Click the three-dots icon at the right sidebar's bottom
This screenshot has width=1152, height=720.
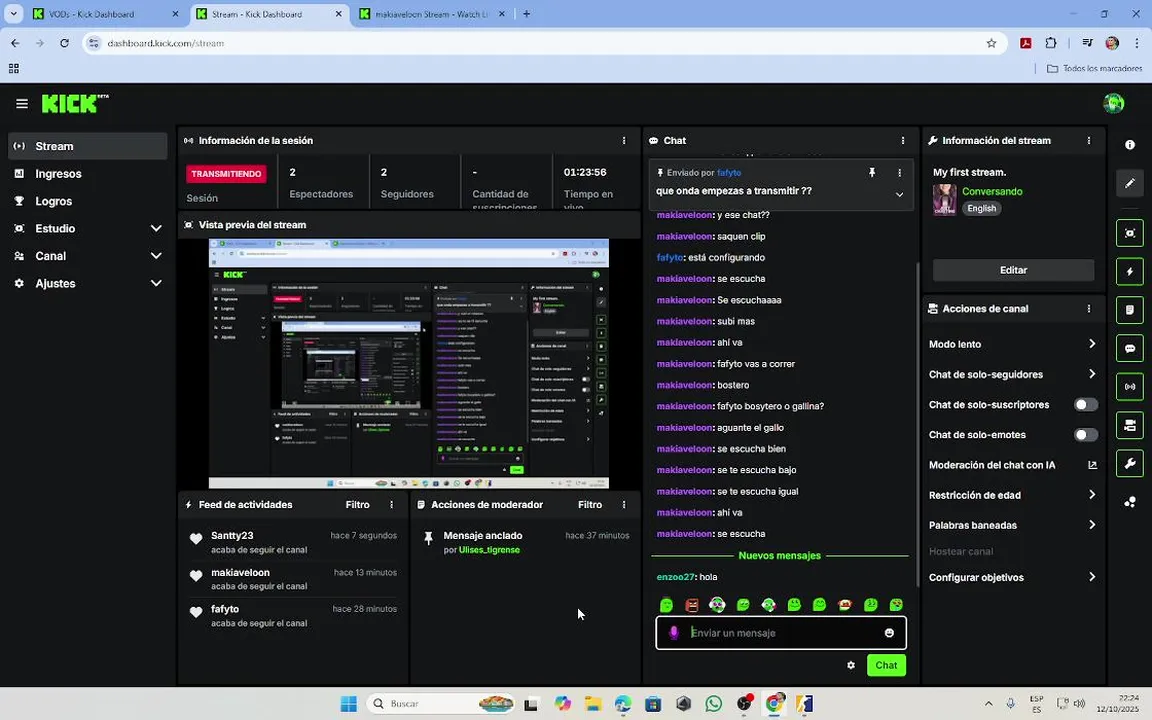point(1129,502)
